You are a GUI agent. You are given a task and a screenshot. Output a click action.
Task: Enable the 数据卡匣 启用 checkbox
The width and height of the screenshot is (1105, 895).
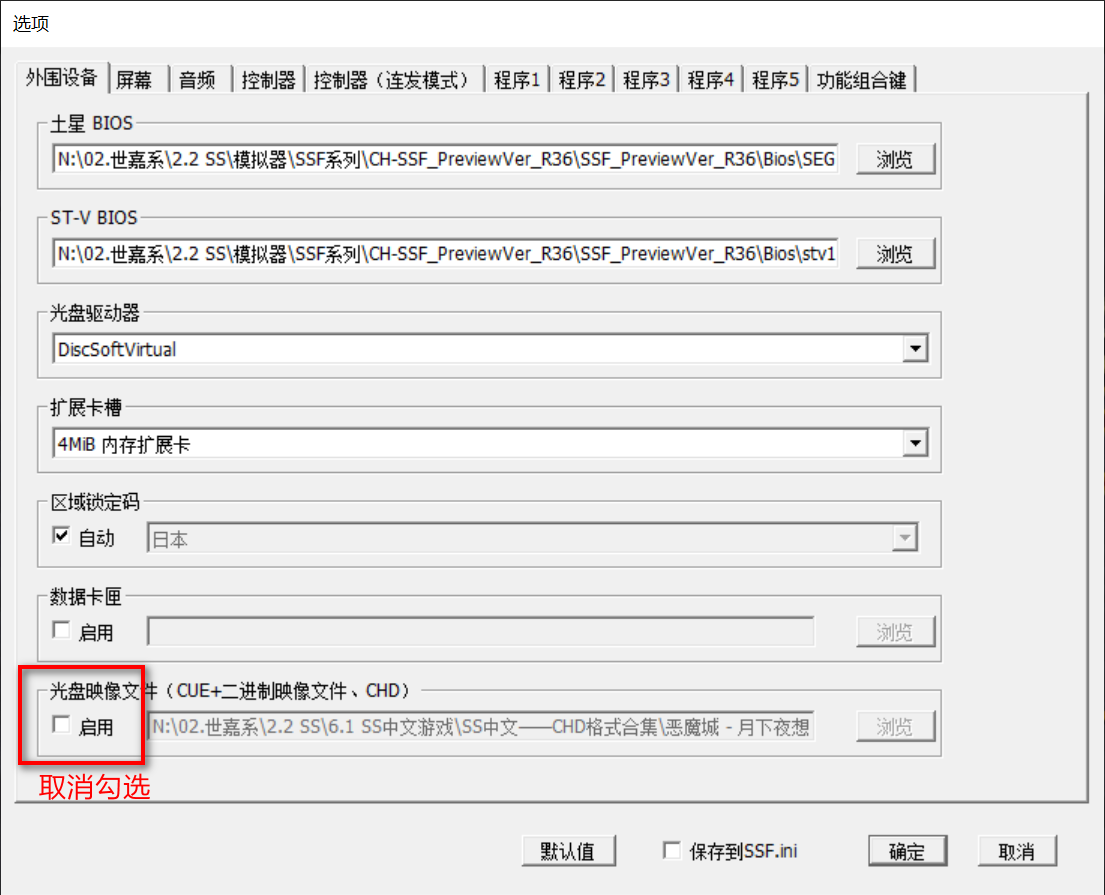click(x=62, y=631)
